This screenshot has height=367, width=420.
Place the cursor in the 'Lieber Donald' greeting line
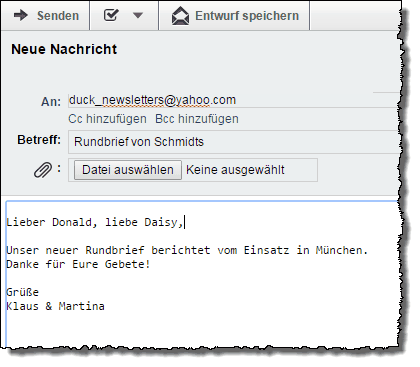(95, 222)
